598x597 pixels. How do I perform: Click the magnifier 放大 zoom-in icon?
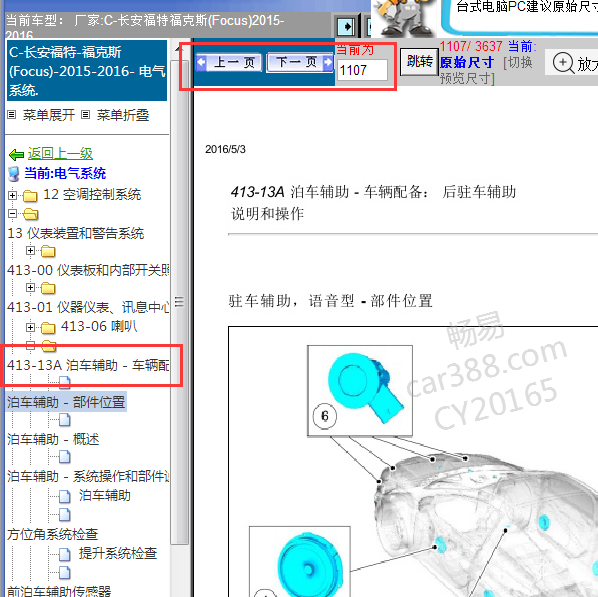(563, 63)
